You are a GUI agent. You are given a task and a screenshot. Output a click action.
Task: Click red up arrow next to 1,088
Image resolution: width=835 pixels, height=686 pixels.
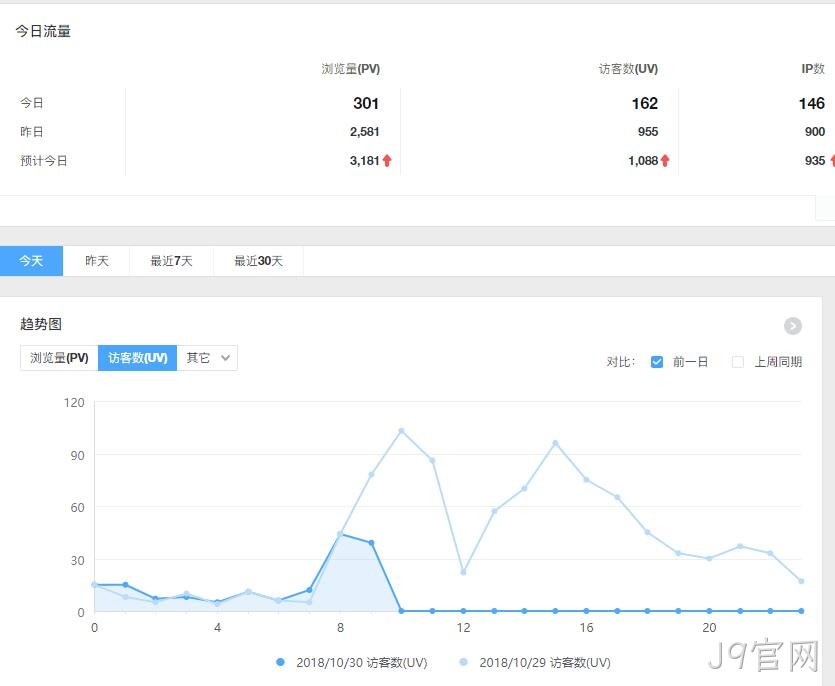665,160
